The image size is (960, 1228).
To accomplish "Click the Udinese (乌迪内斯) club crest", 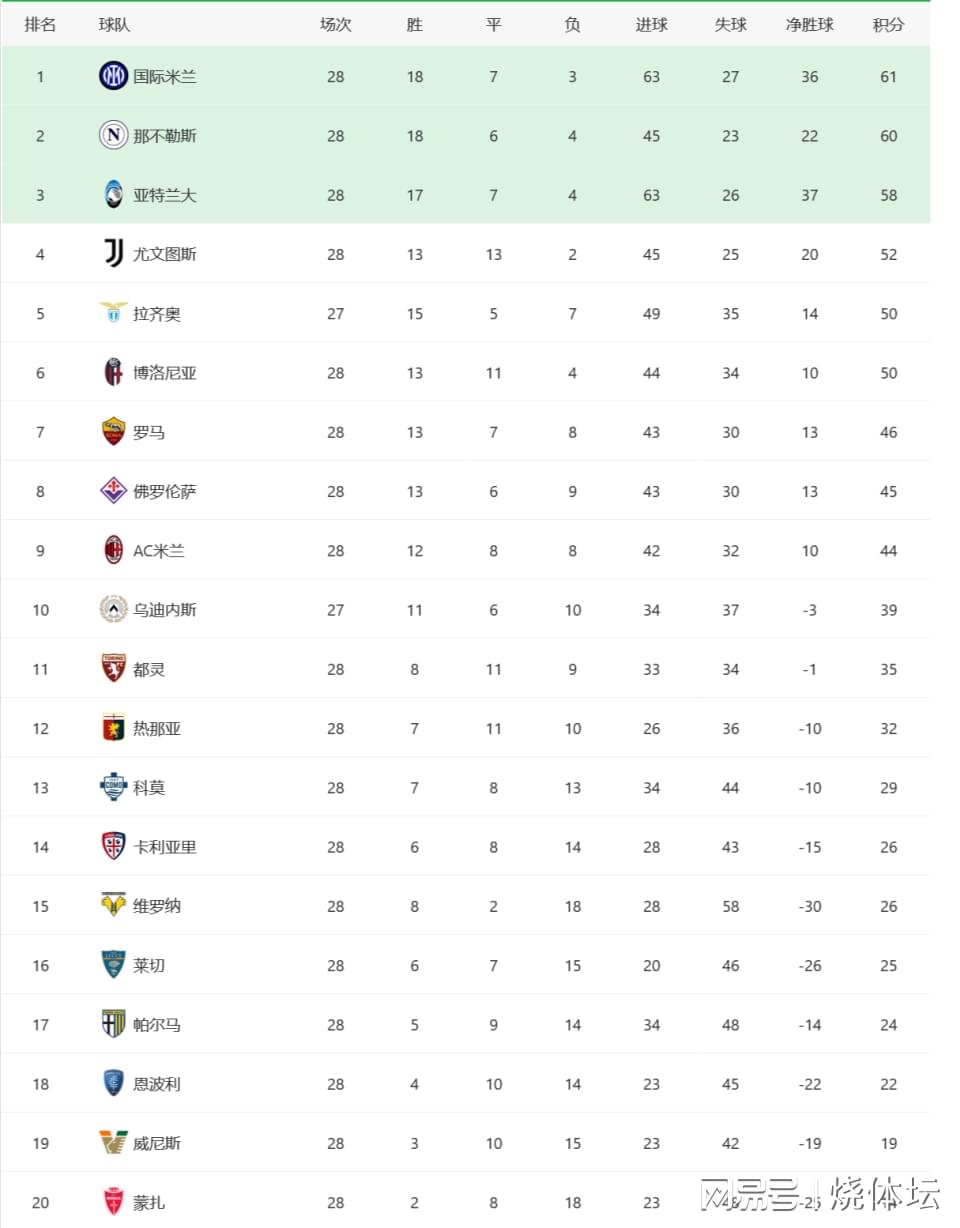I will pos(114,609).
